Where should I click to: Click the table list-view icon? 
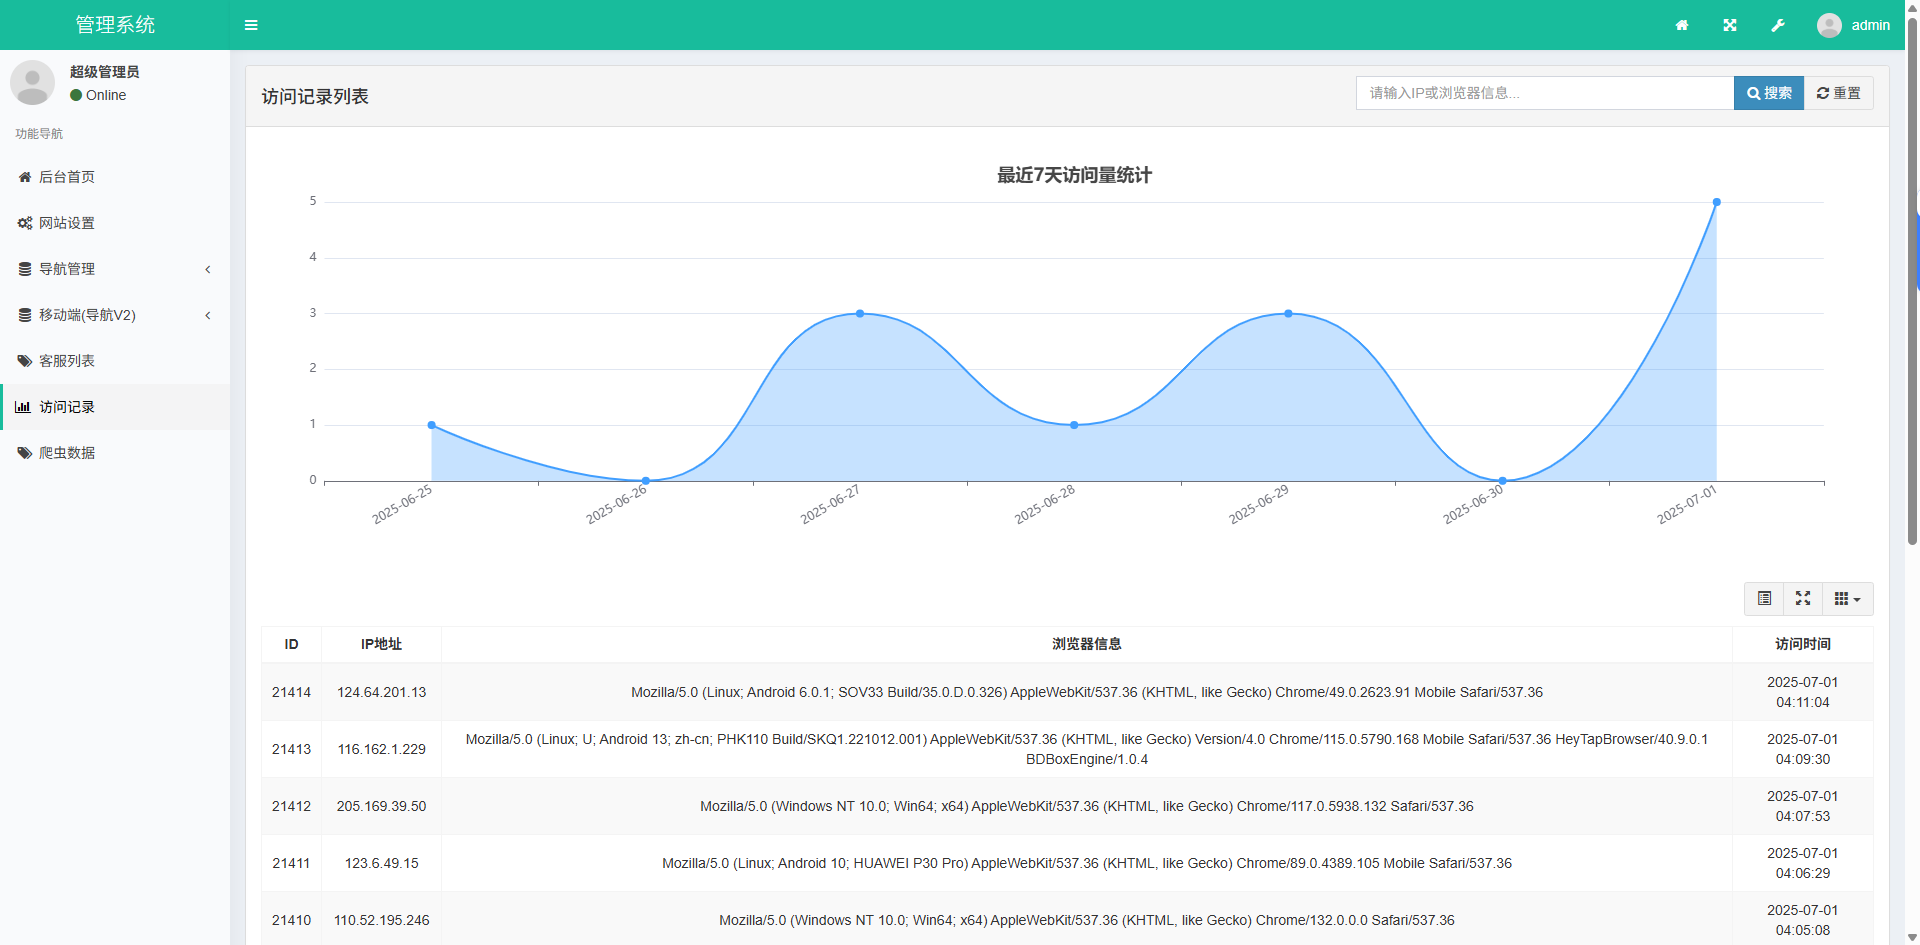[1764, 598]
